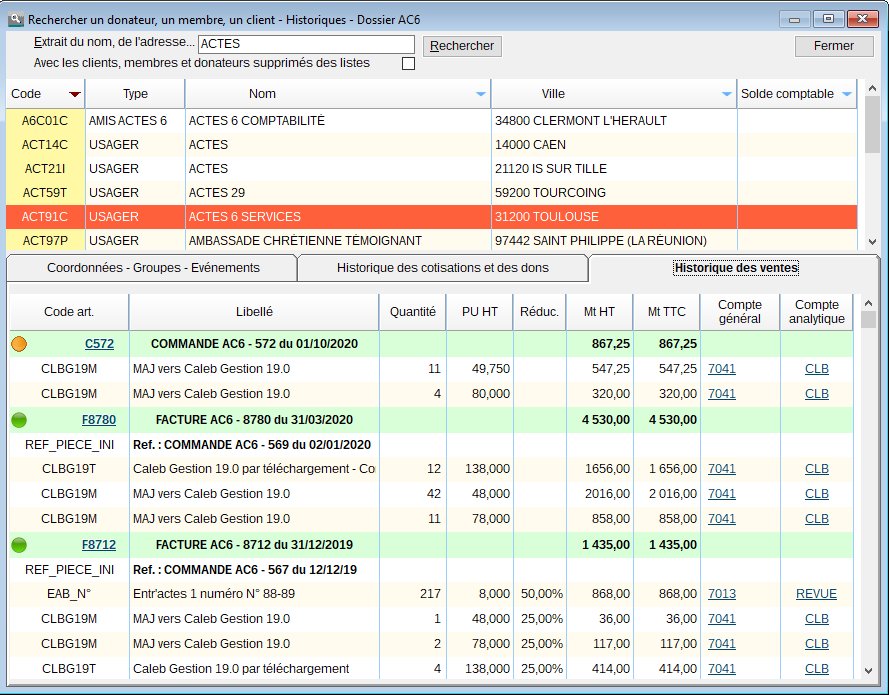Click the Quantité column header

[x=413, y=312]
